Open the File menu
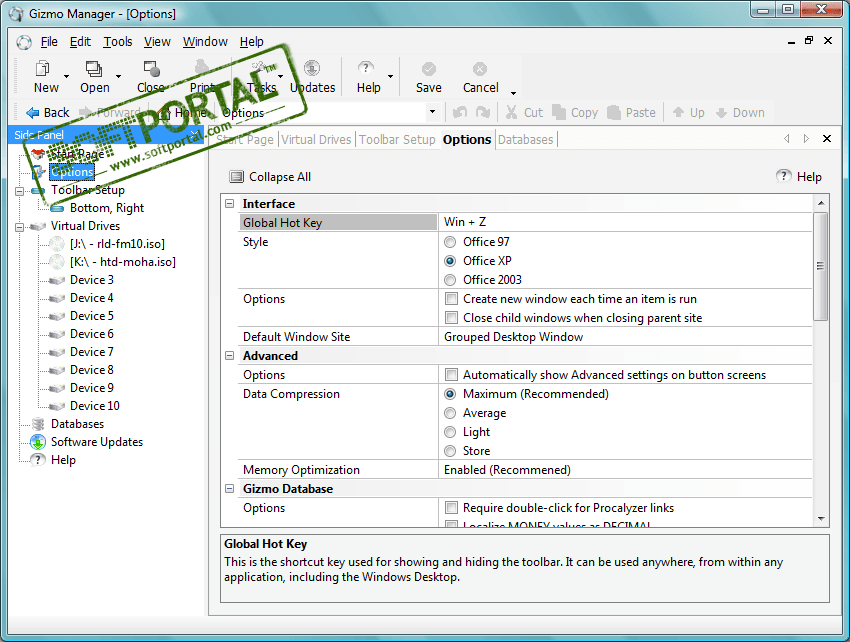850x642 pixels. [x=49, y=42]
